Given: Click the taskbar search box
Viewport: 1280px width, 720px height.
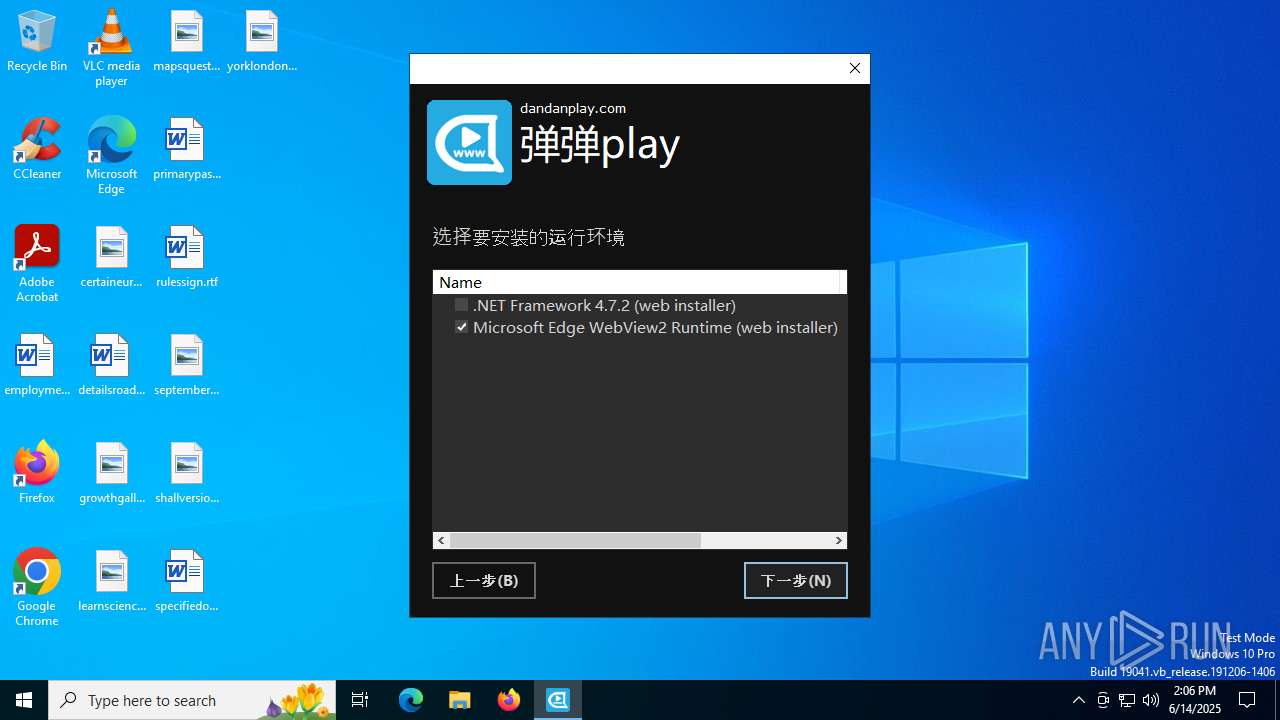Looking at the screenshot, I should (x=192, y=700).
